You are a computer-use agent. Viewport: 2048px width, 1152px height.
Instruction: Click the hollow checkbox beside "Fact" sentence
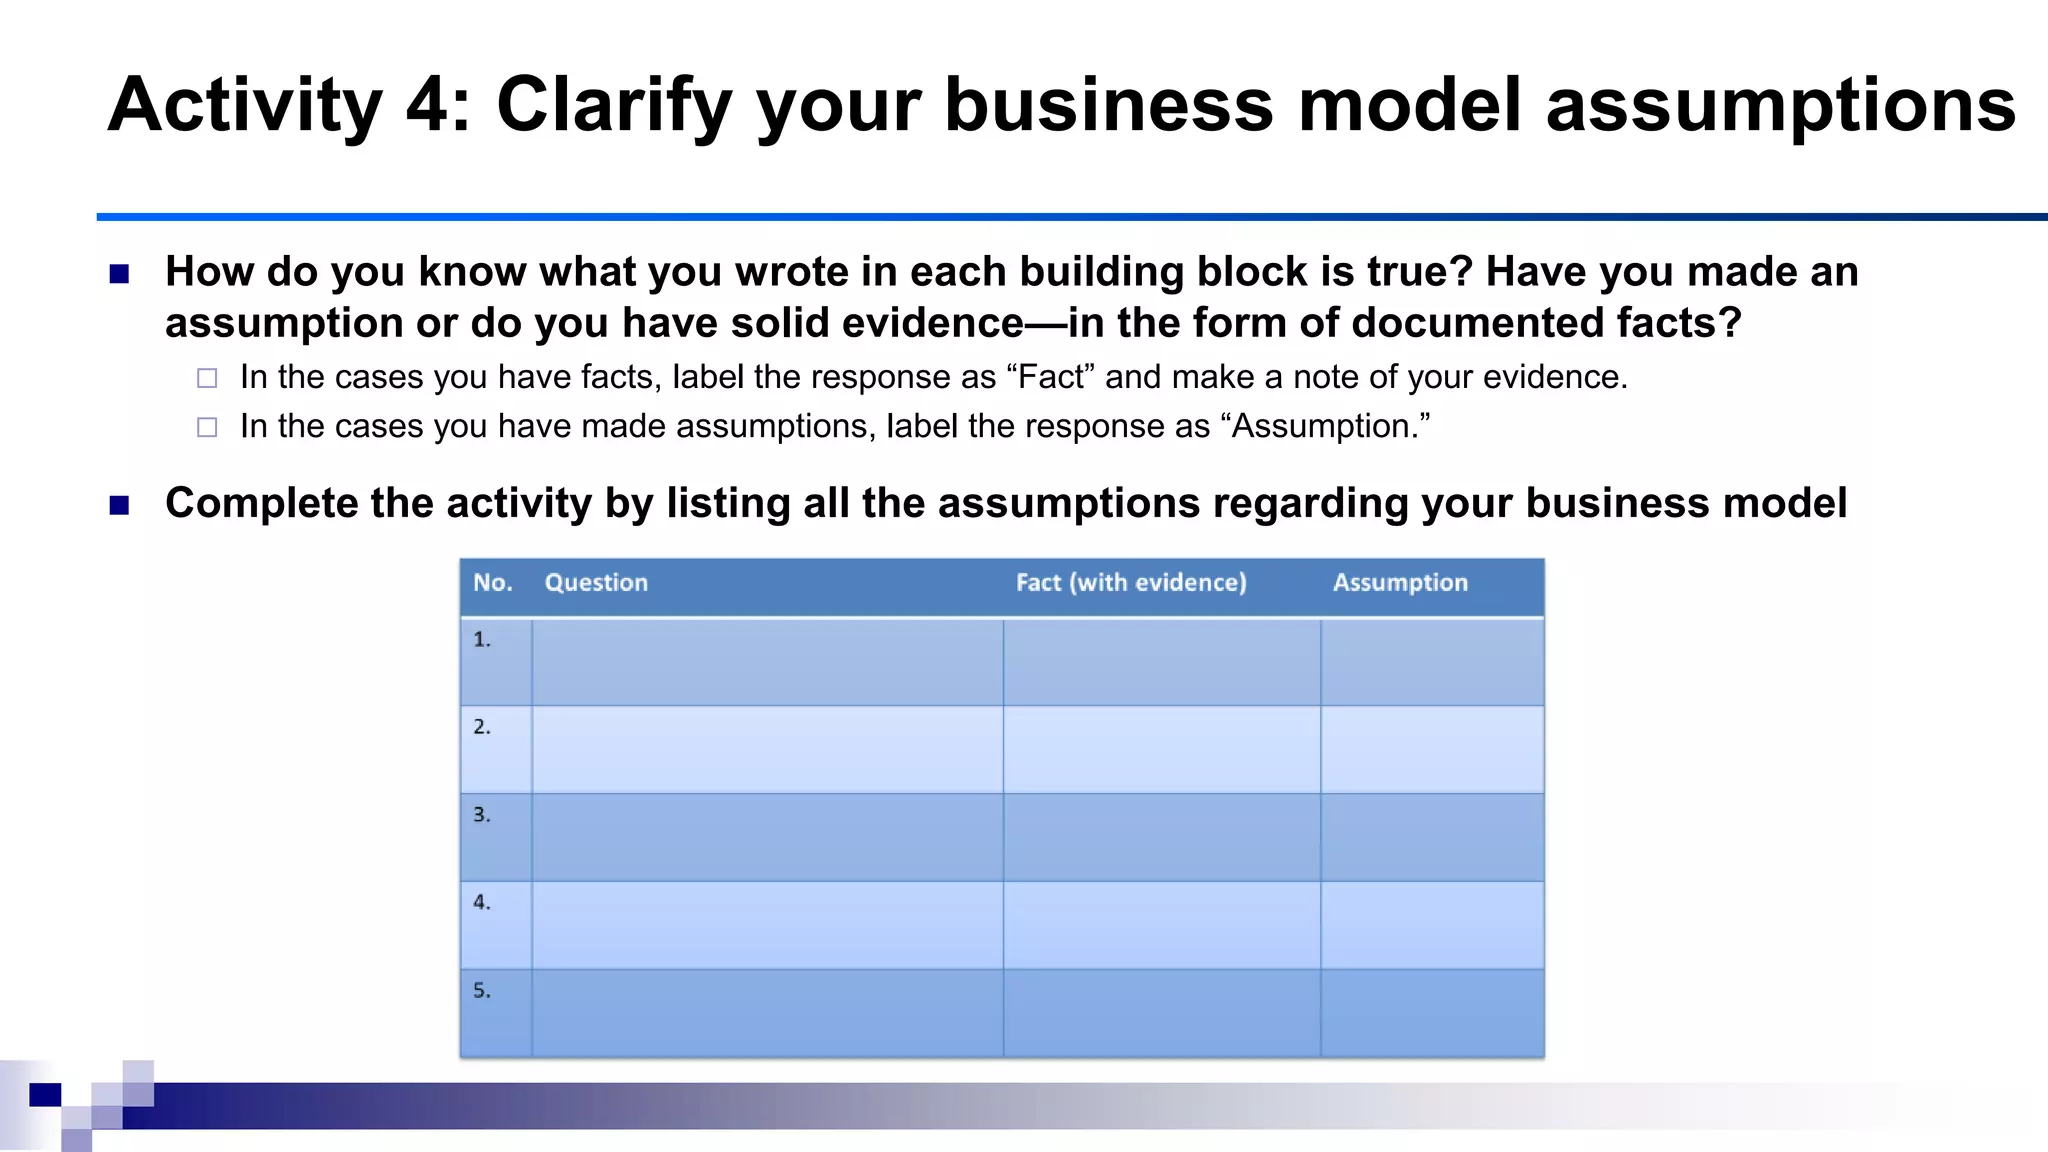(207, 378)
